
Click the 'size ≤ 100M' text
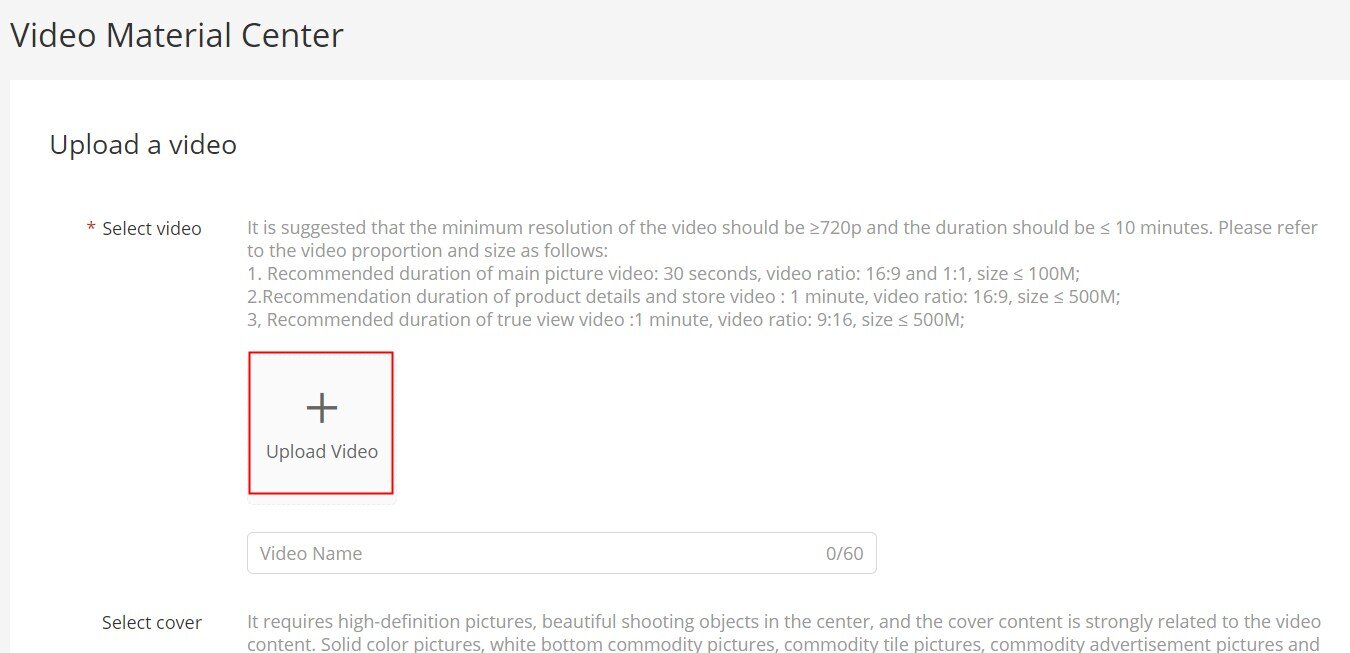pyautogui.click(x=1026, y=274)
